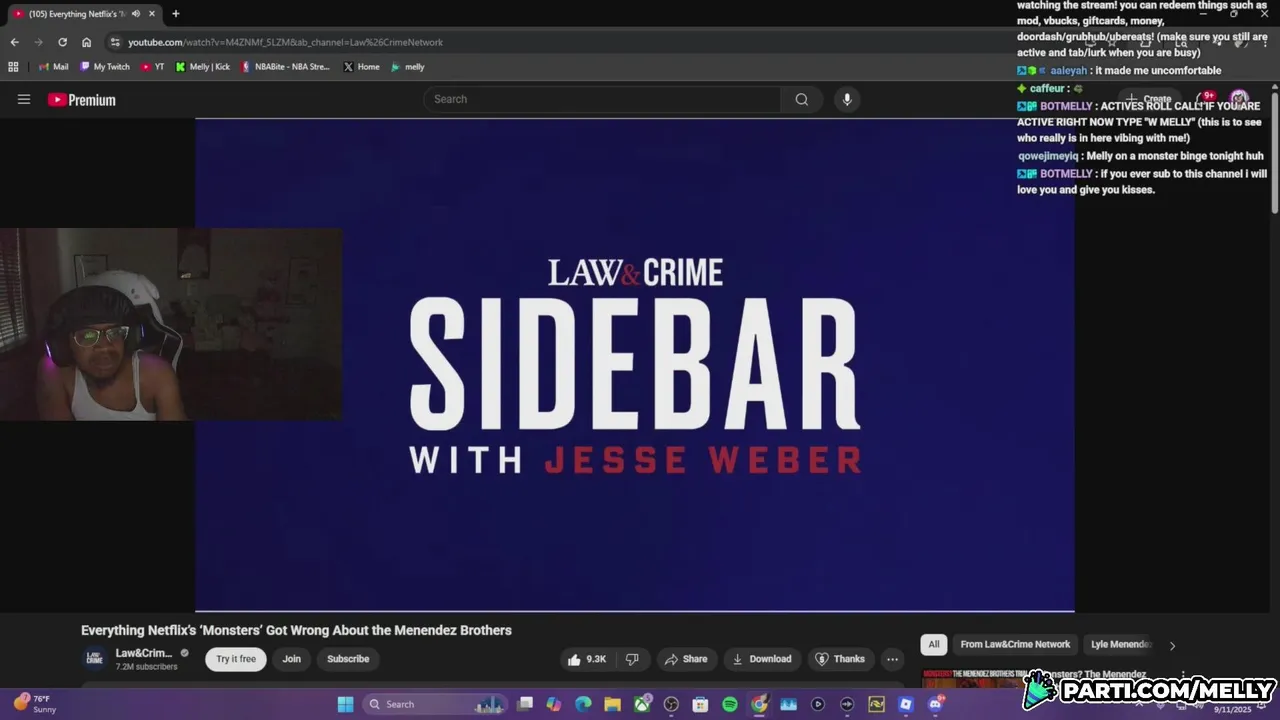The width and height of the screenshot is (1280, 720).
Task: Focus the YouTube search box
Action: 603,99
